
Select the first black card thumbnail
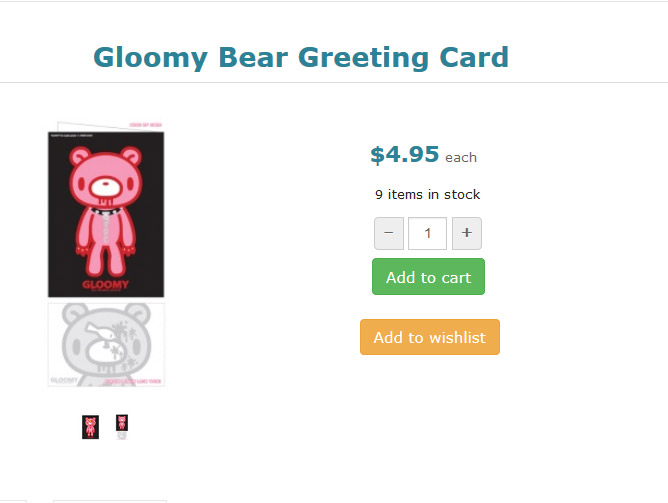[90, 427]
